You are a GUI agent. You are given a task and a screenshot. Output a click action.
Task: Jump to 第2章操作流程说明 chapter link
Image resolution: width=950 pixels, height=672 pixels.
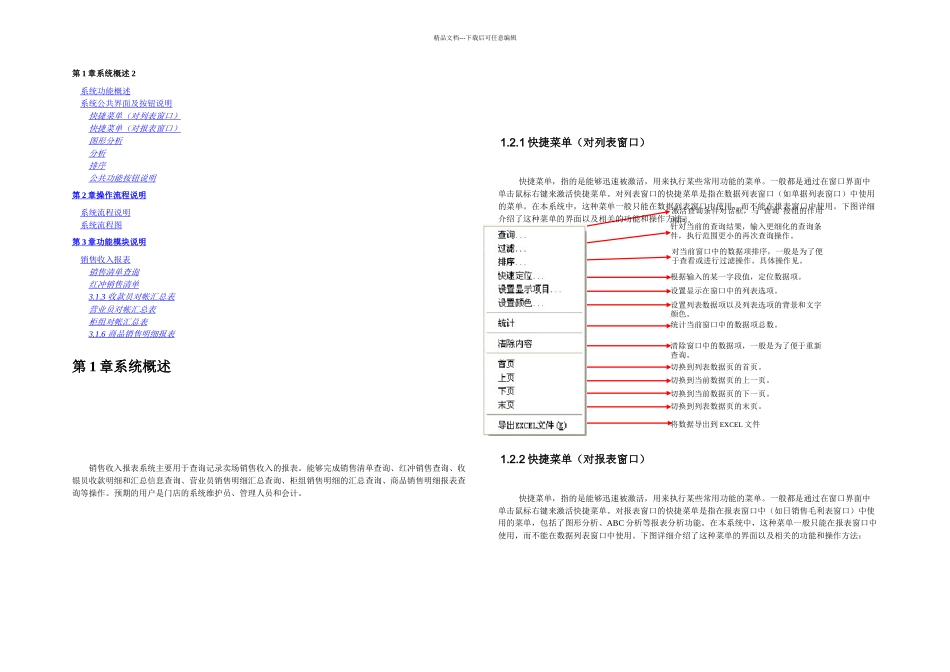[x=109, y=195]
